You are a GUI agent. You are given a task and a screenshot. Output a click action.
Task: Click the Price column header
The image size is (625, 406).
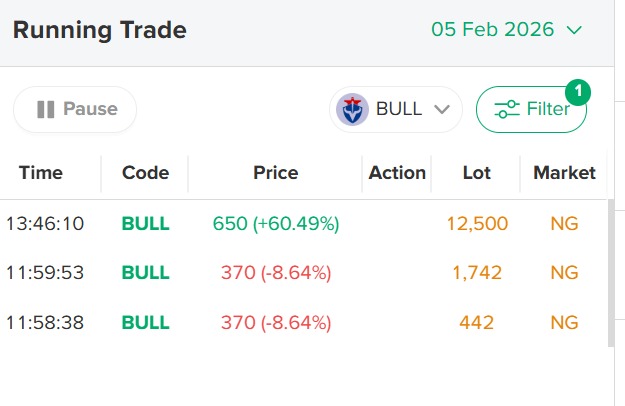point(275,173)
